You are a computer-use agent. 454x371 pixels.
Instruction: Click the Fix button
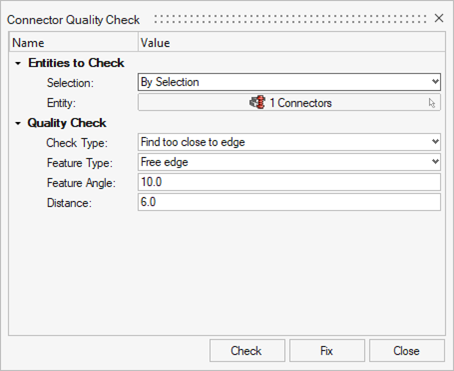[327, 351]
